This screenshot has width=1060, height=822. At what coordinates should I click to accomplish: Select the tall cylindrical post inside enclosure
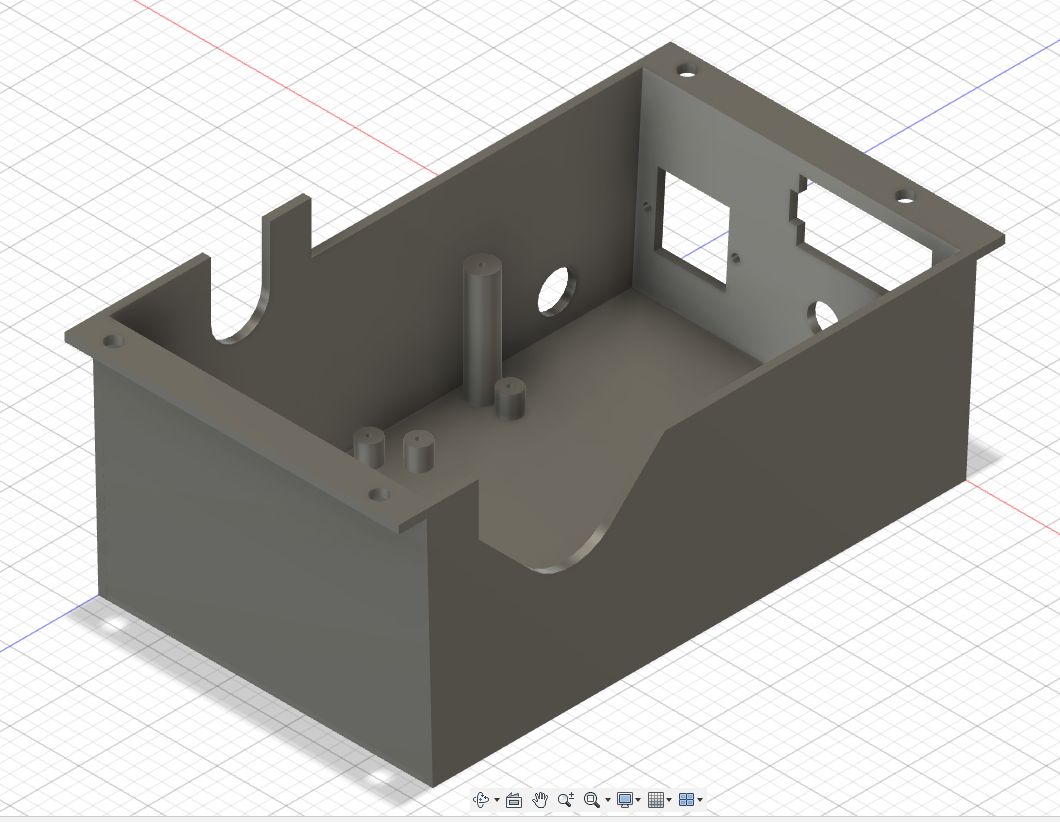[481, 330]
